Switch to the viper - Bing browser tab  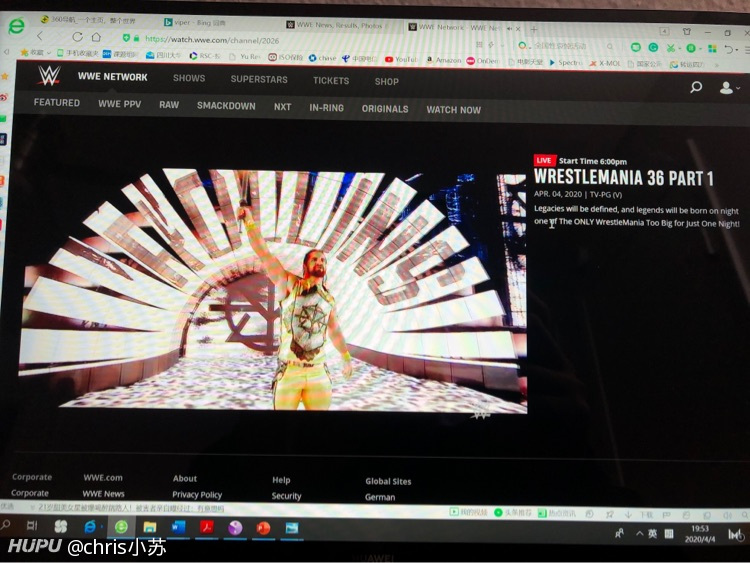tap(195, 22)
